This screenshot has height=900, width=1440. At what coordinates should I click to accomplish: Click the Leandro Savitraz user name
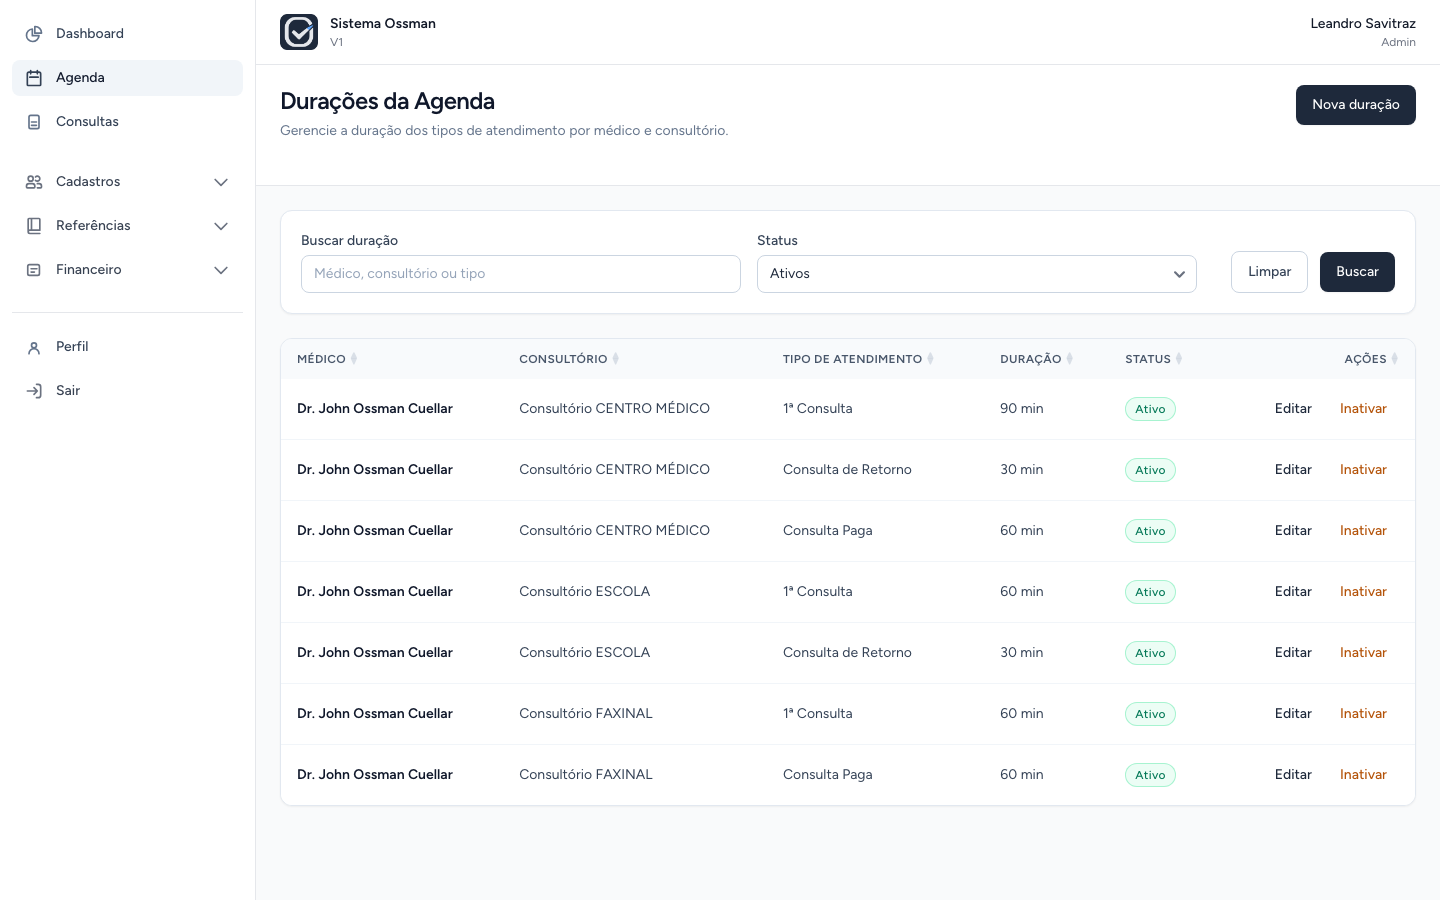coord(1363,24)
